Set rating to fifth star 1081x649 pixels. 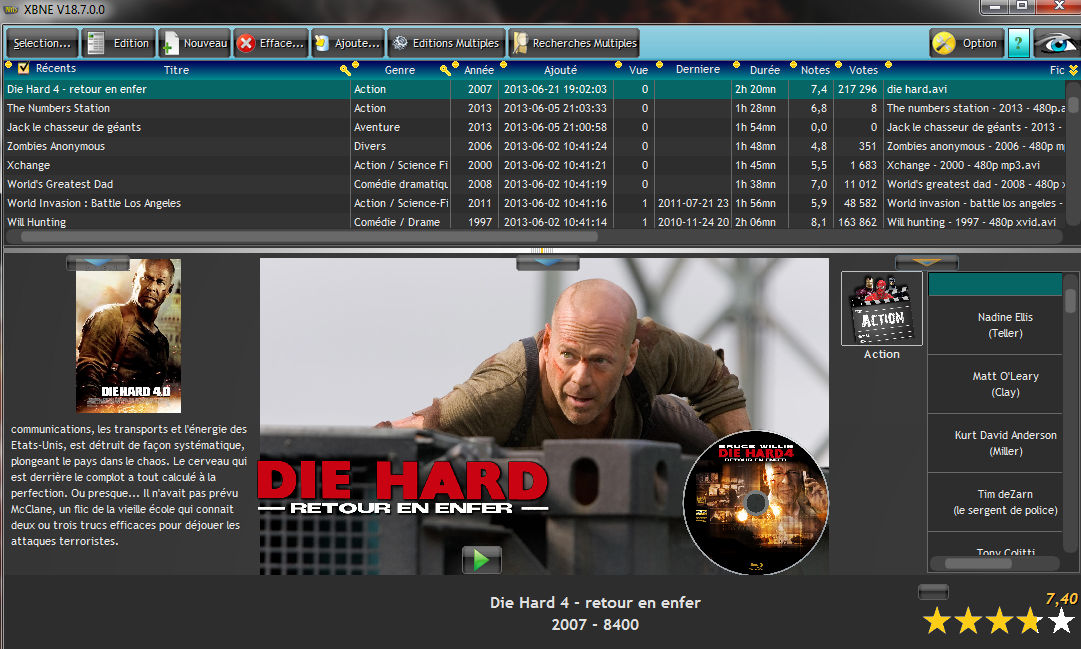coord(1060,622)
